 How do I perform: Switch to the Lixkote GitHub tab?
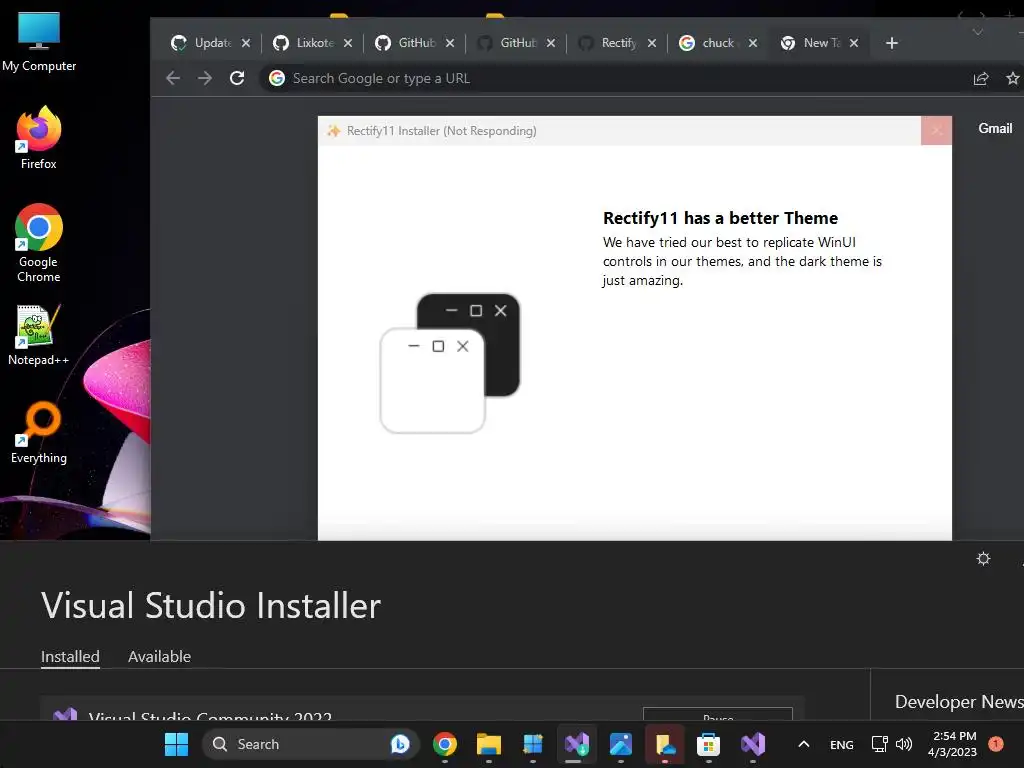point(312,43)
